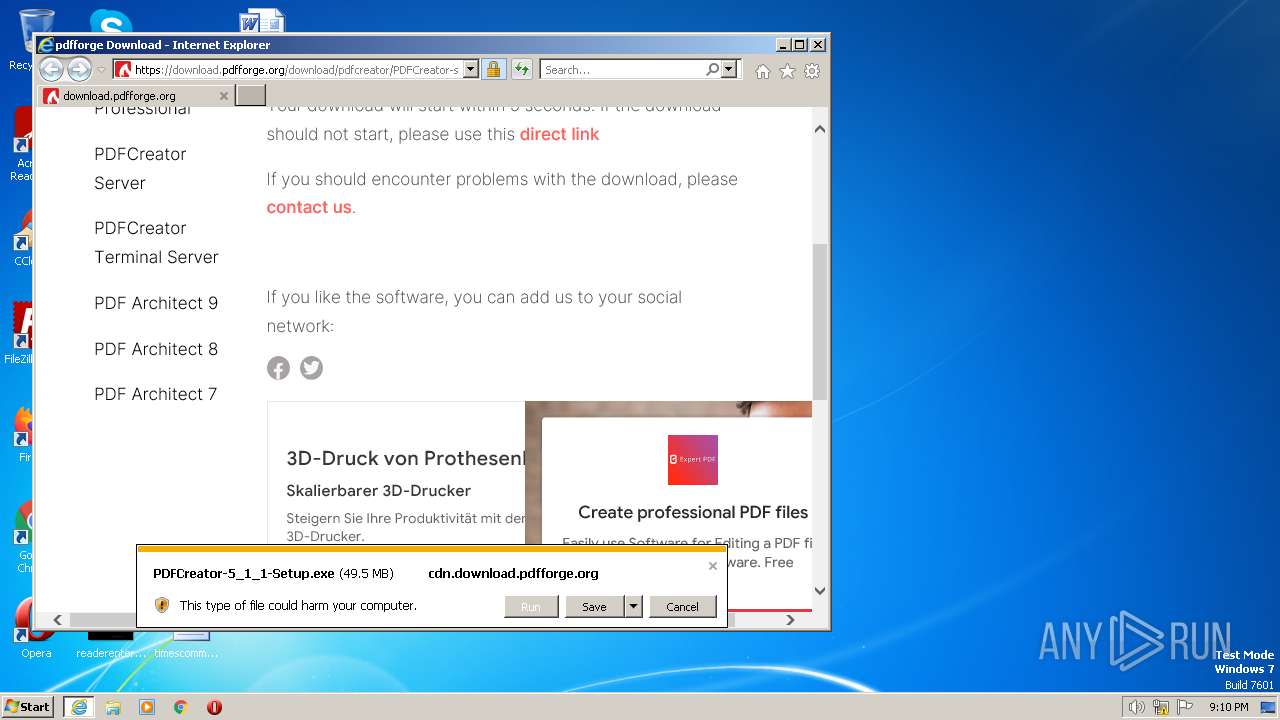Open the Opera desktop shortcut
This screenshot has height=720, width=1280.
pos(35,628)
